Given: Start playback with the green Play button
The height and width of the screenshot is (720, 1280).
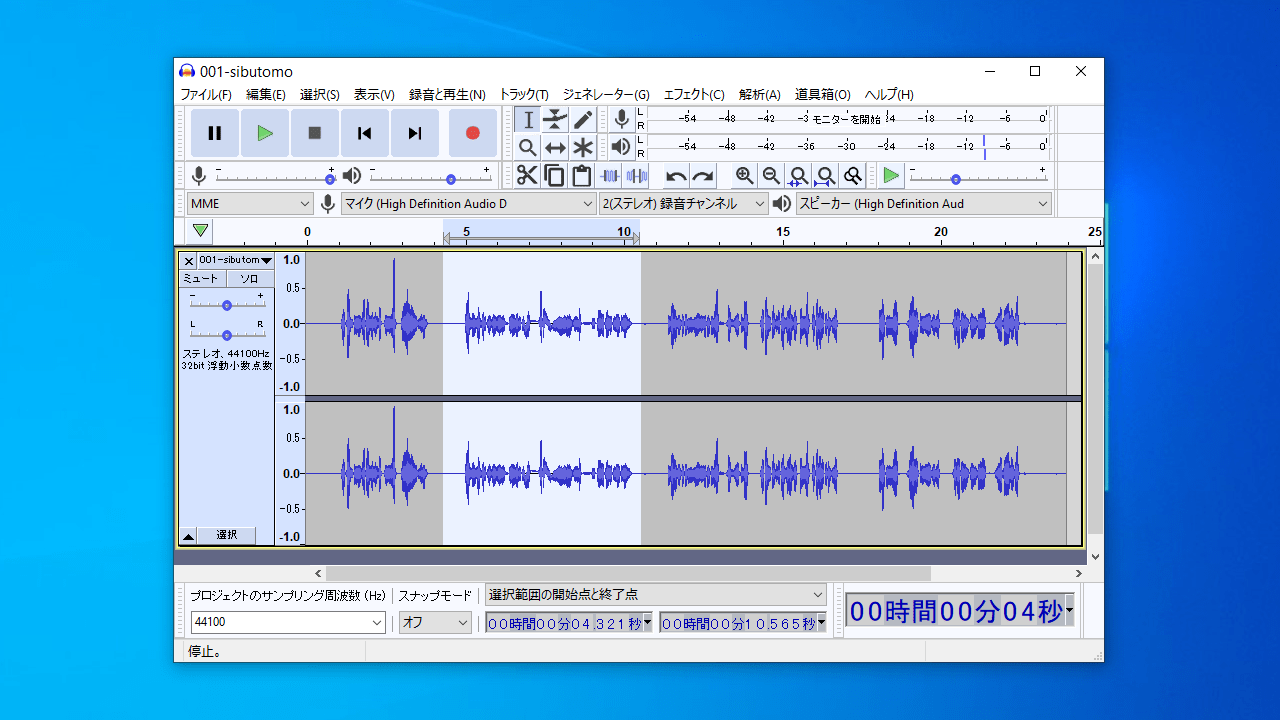Looking at the screenshot, I should pos(265,133).
